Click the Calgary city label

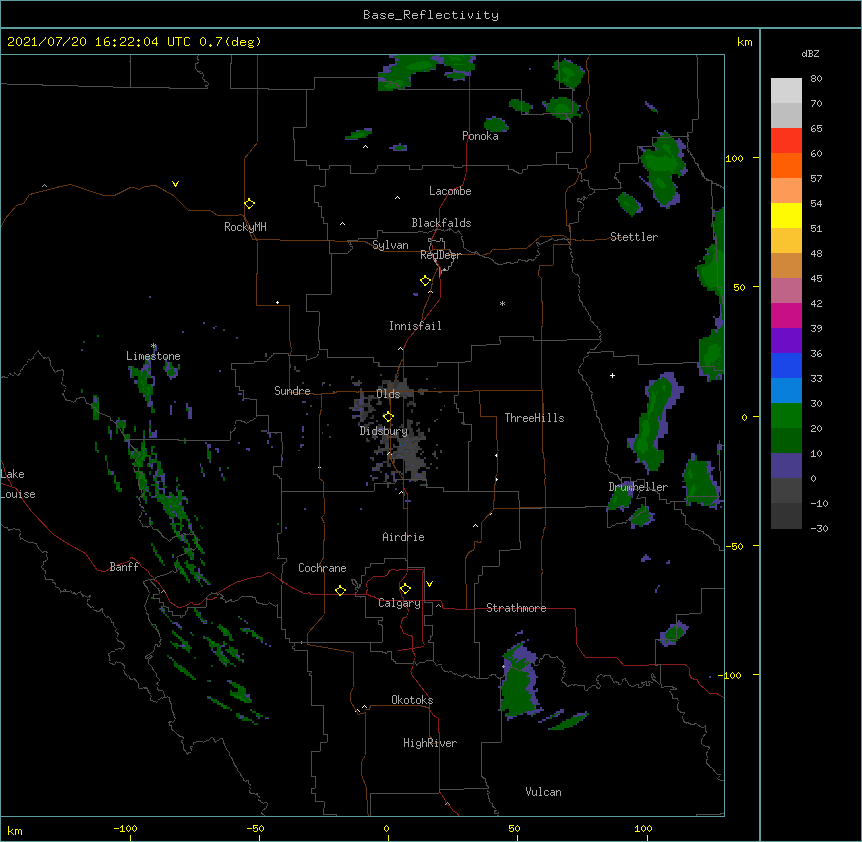point(400,603)
